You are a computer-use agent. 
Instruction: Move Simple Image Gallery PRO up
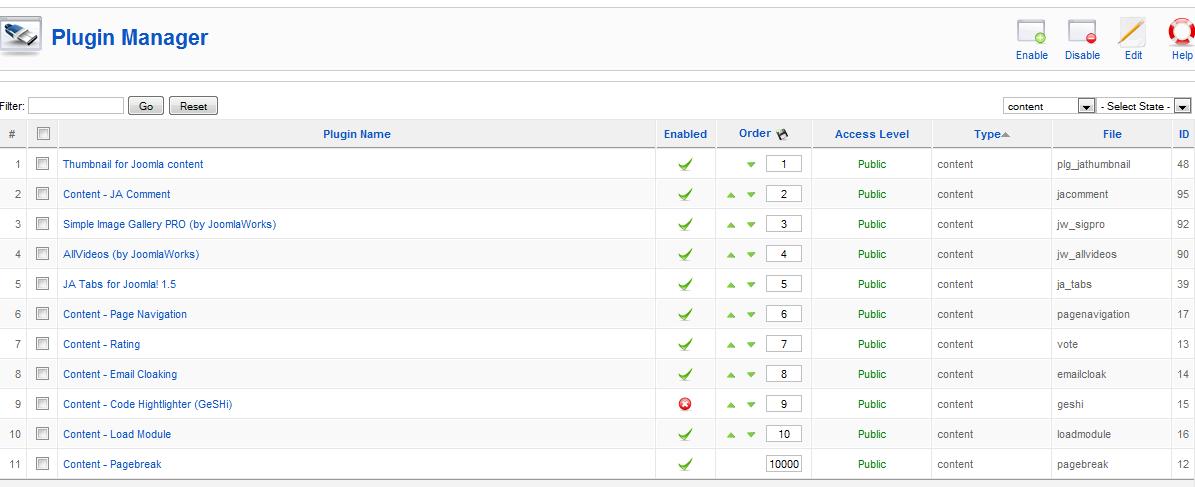click(731, 224)
